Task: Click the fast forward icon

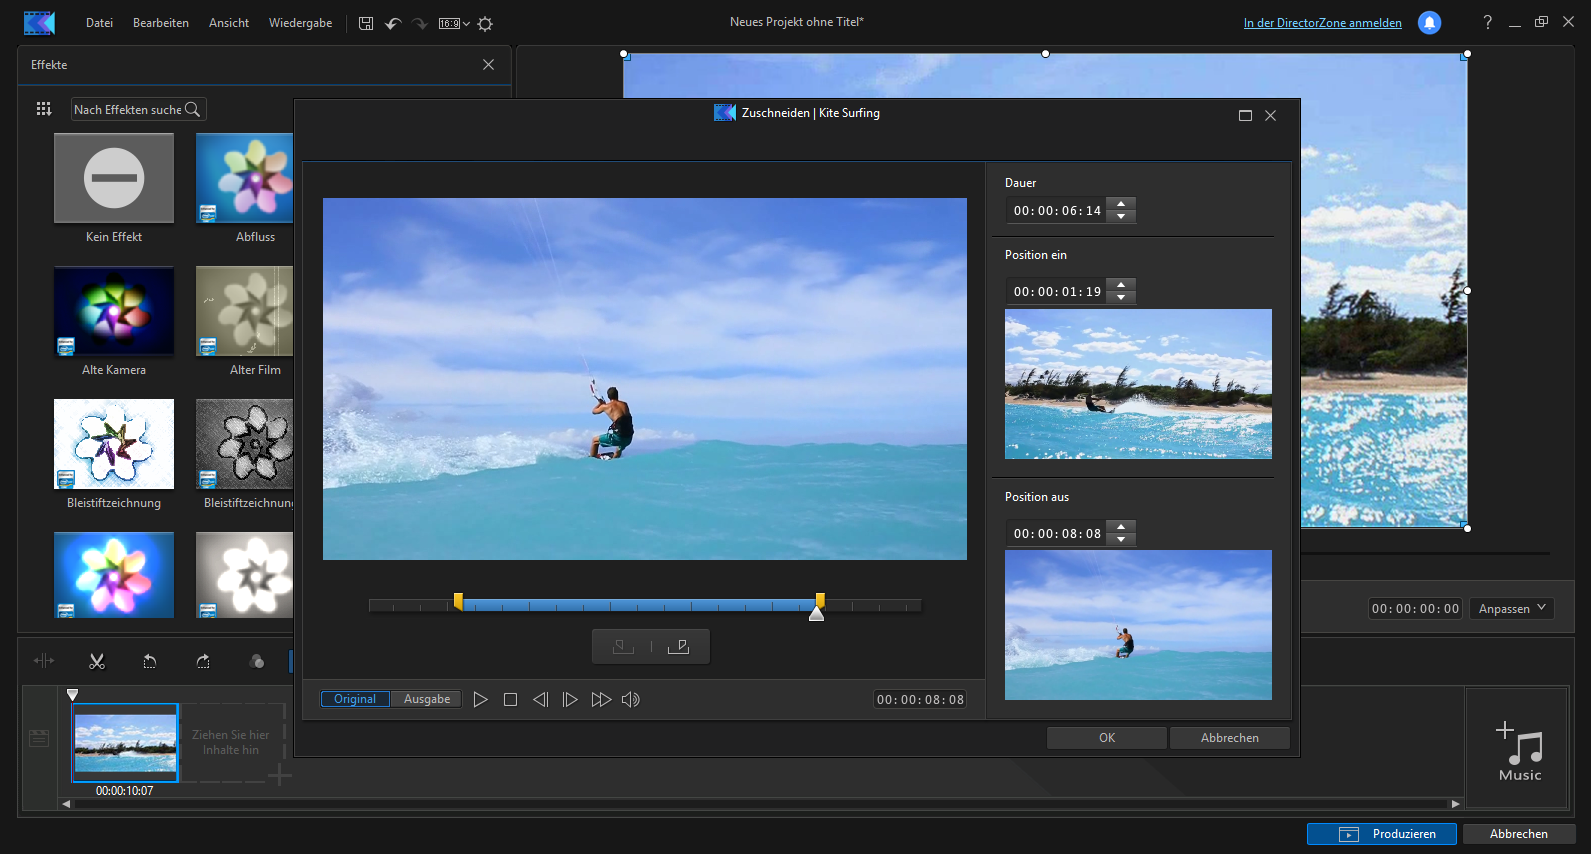Action: 600,700
